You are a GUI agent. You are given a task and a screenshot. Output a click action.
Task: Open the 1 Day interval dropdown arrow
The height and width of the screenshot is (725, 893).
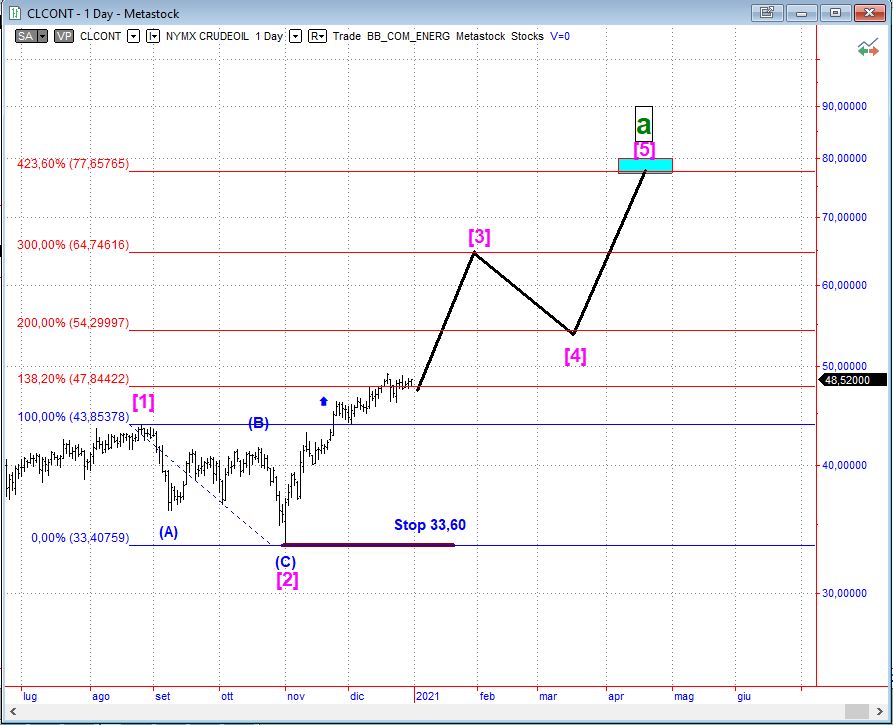[x=295, y=36]
